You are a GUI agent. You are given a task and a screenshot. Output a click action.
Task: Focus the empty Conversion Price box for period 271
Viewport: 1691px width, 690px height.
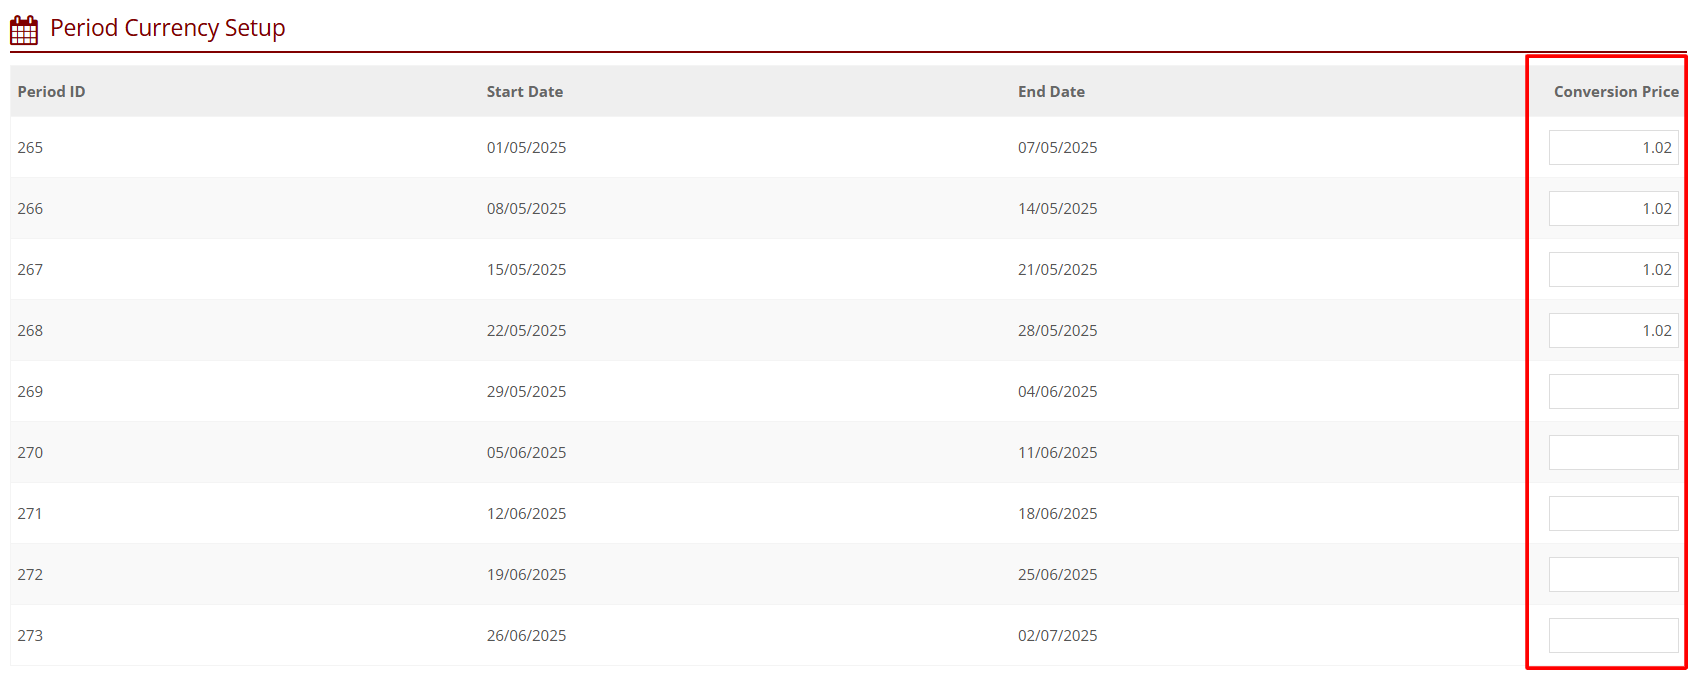point(1612,514)
